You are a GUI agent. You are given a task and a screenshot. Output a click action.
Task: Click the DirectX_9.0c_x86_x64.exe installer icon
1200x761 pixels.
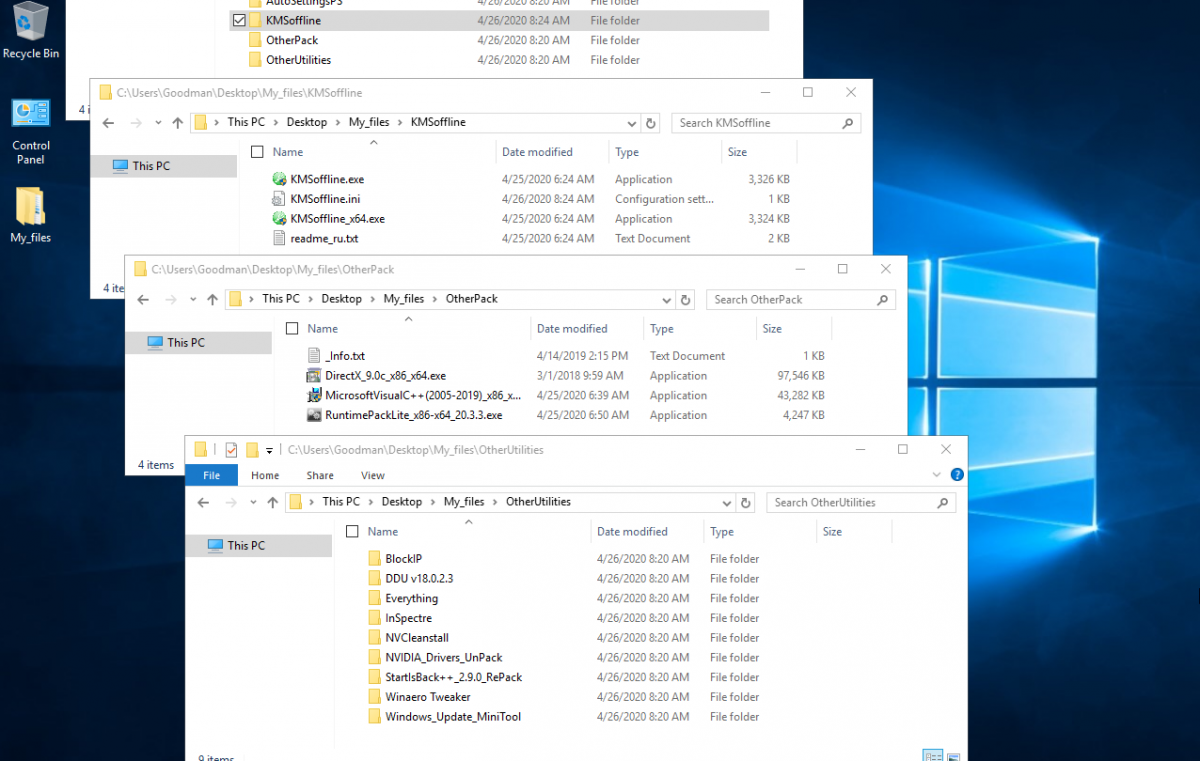pyautogui.click(x=314, y=376)
